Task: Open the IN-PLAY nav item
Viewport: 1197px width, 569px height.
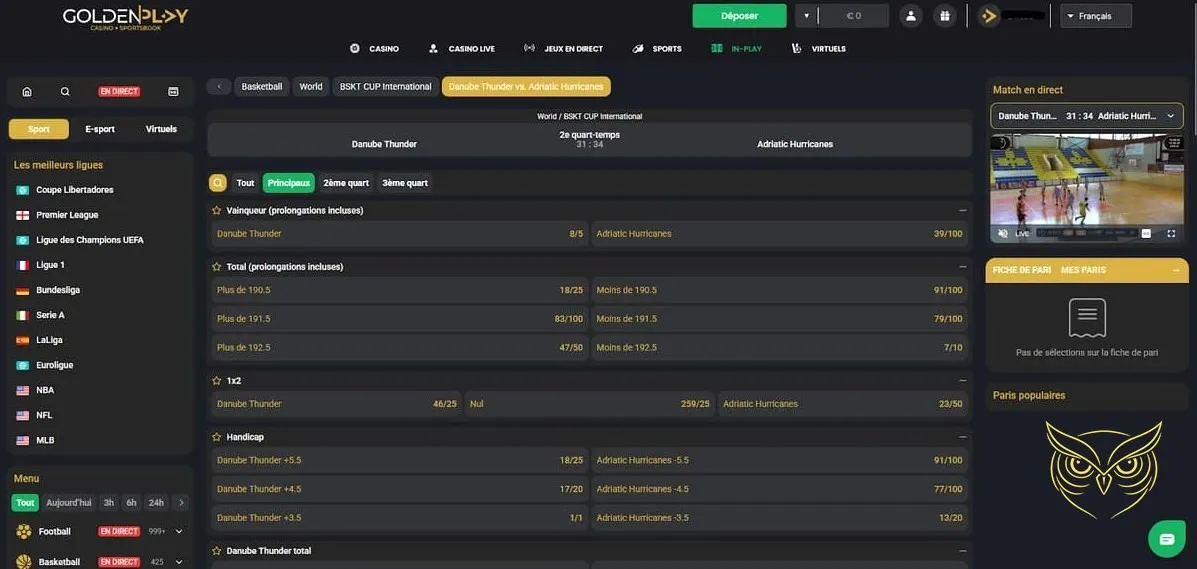Action: pyautogui.click(x=737, y=49)
